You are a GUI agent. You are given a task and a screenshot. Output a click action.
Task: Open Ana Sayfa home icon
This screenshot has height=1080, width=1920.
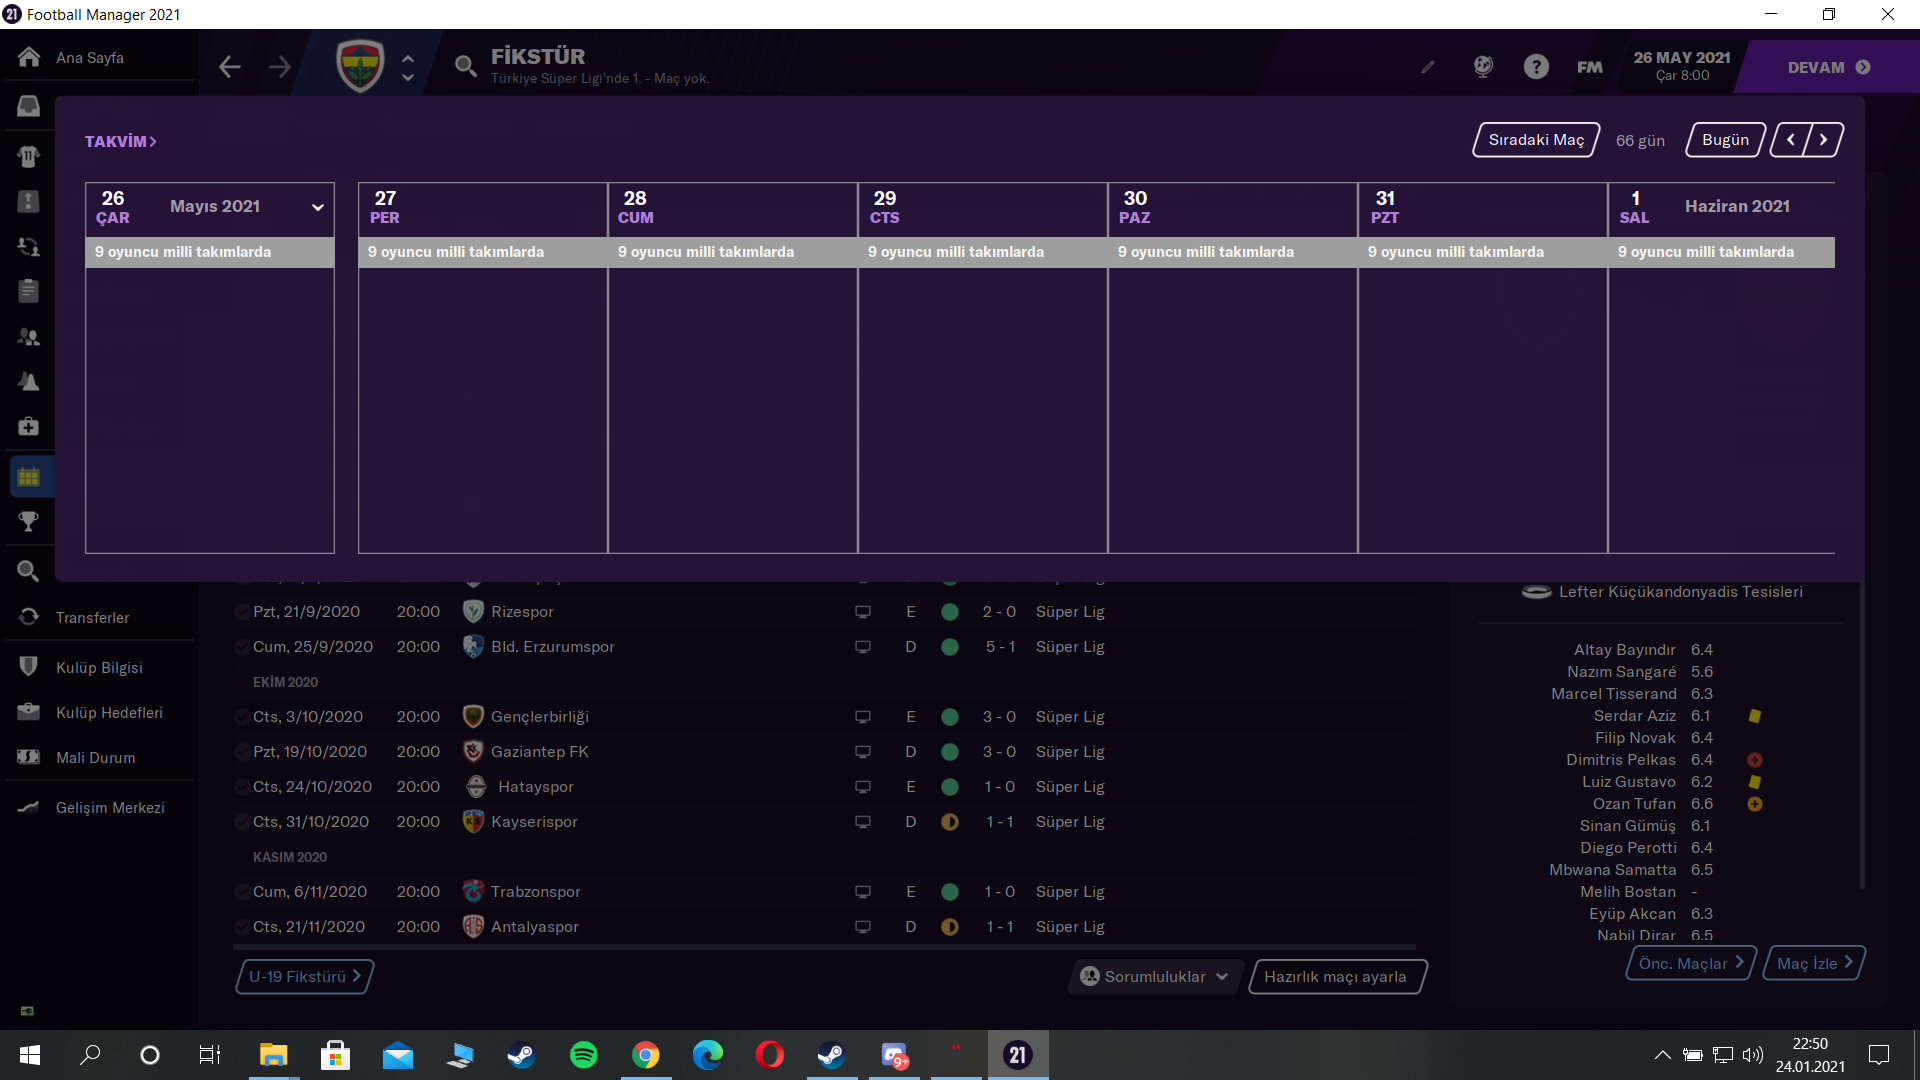click(29, 57)
